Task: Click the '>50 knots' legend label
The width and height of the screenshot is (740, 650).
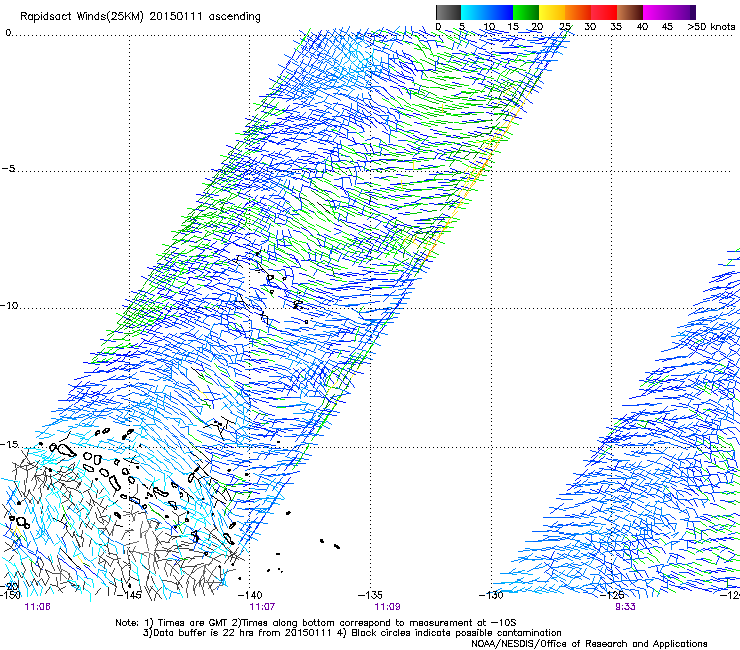Action: pos(711,26)
